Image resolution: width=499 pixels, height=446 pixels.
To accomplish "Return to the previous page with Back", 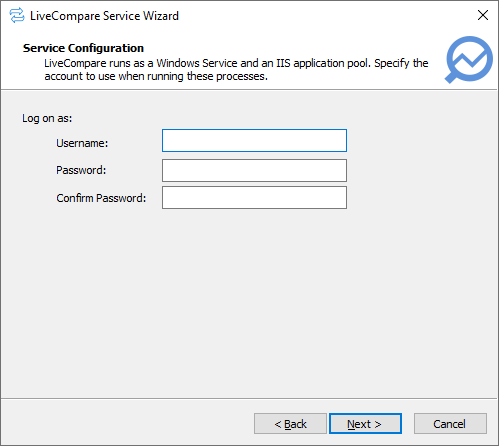I will 290,424.
